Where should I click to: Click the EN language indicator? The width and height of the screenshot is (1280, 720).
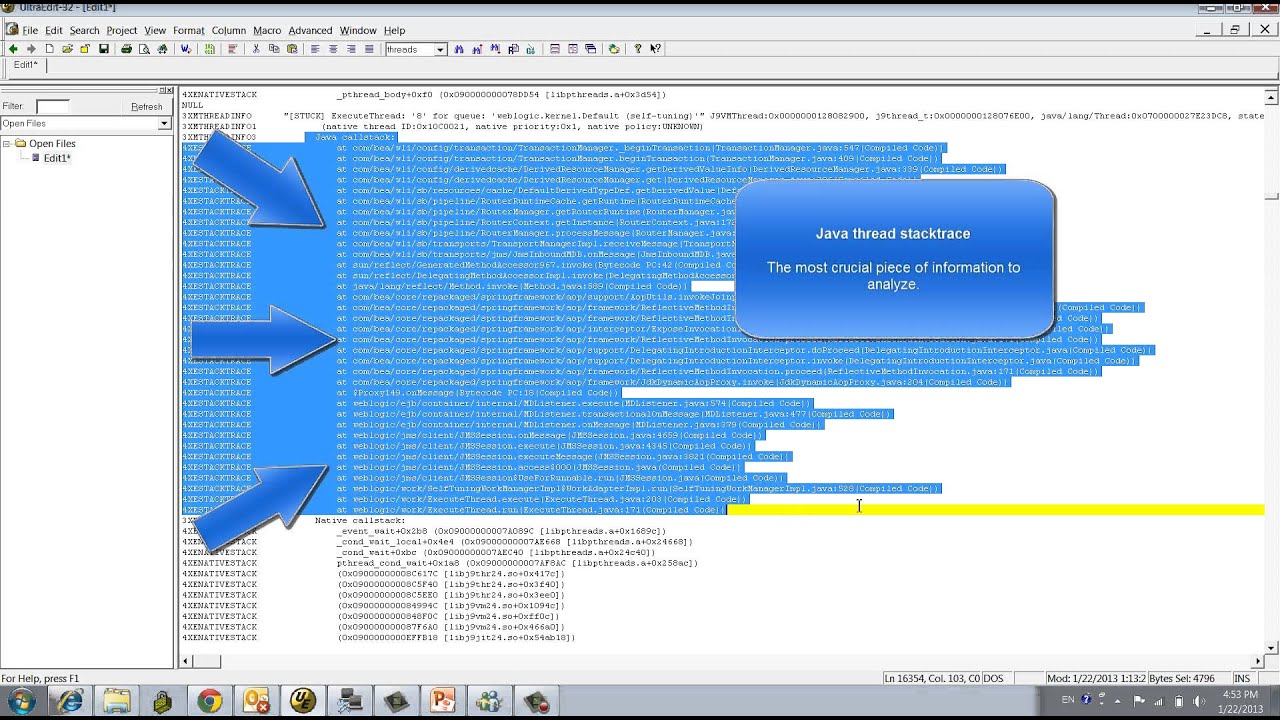point(1067,700)
